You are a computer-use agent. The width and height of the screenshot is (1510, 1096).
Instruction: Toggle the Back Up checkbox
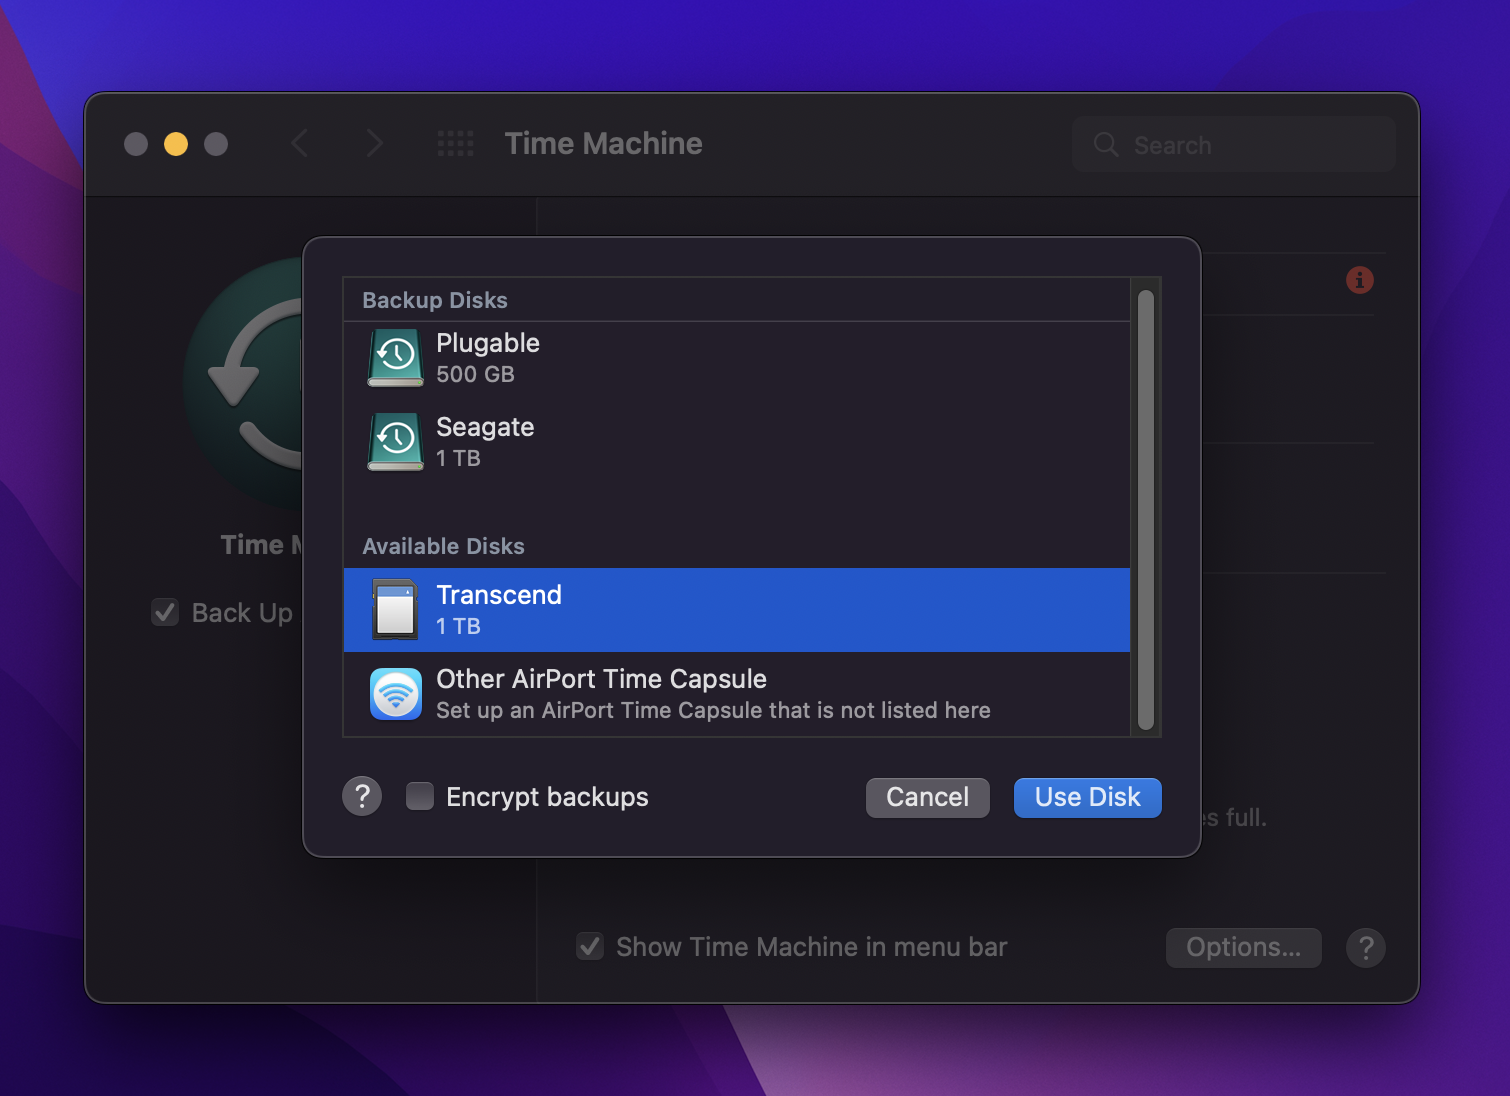coord(164,612)
